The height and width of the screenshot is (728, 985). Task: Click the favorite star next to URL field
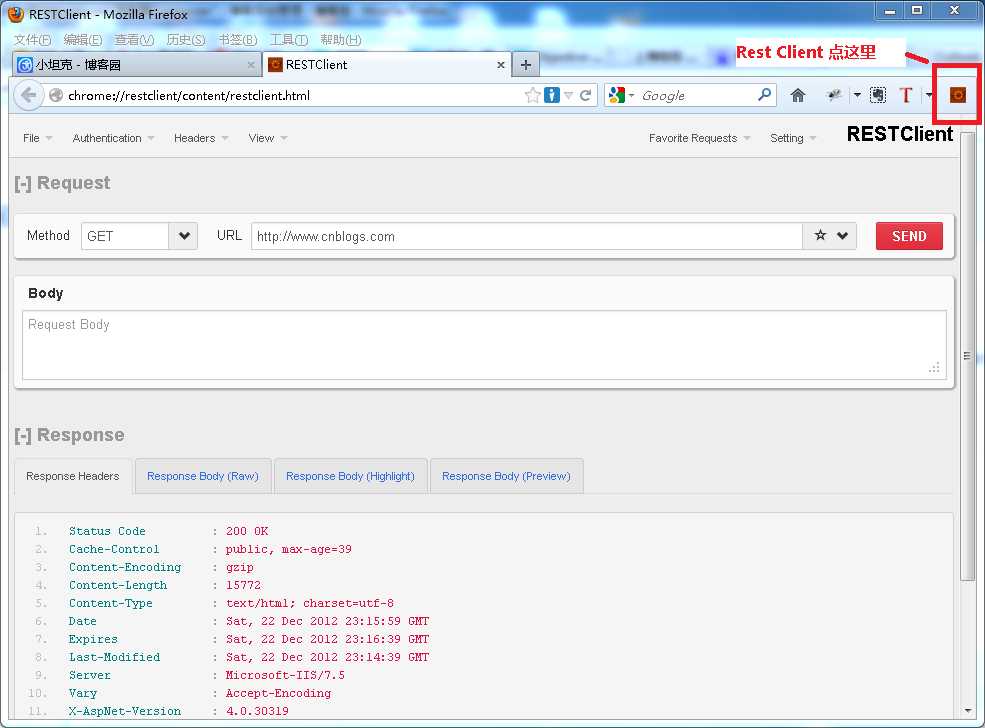coord(820,236)
